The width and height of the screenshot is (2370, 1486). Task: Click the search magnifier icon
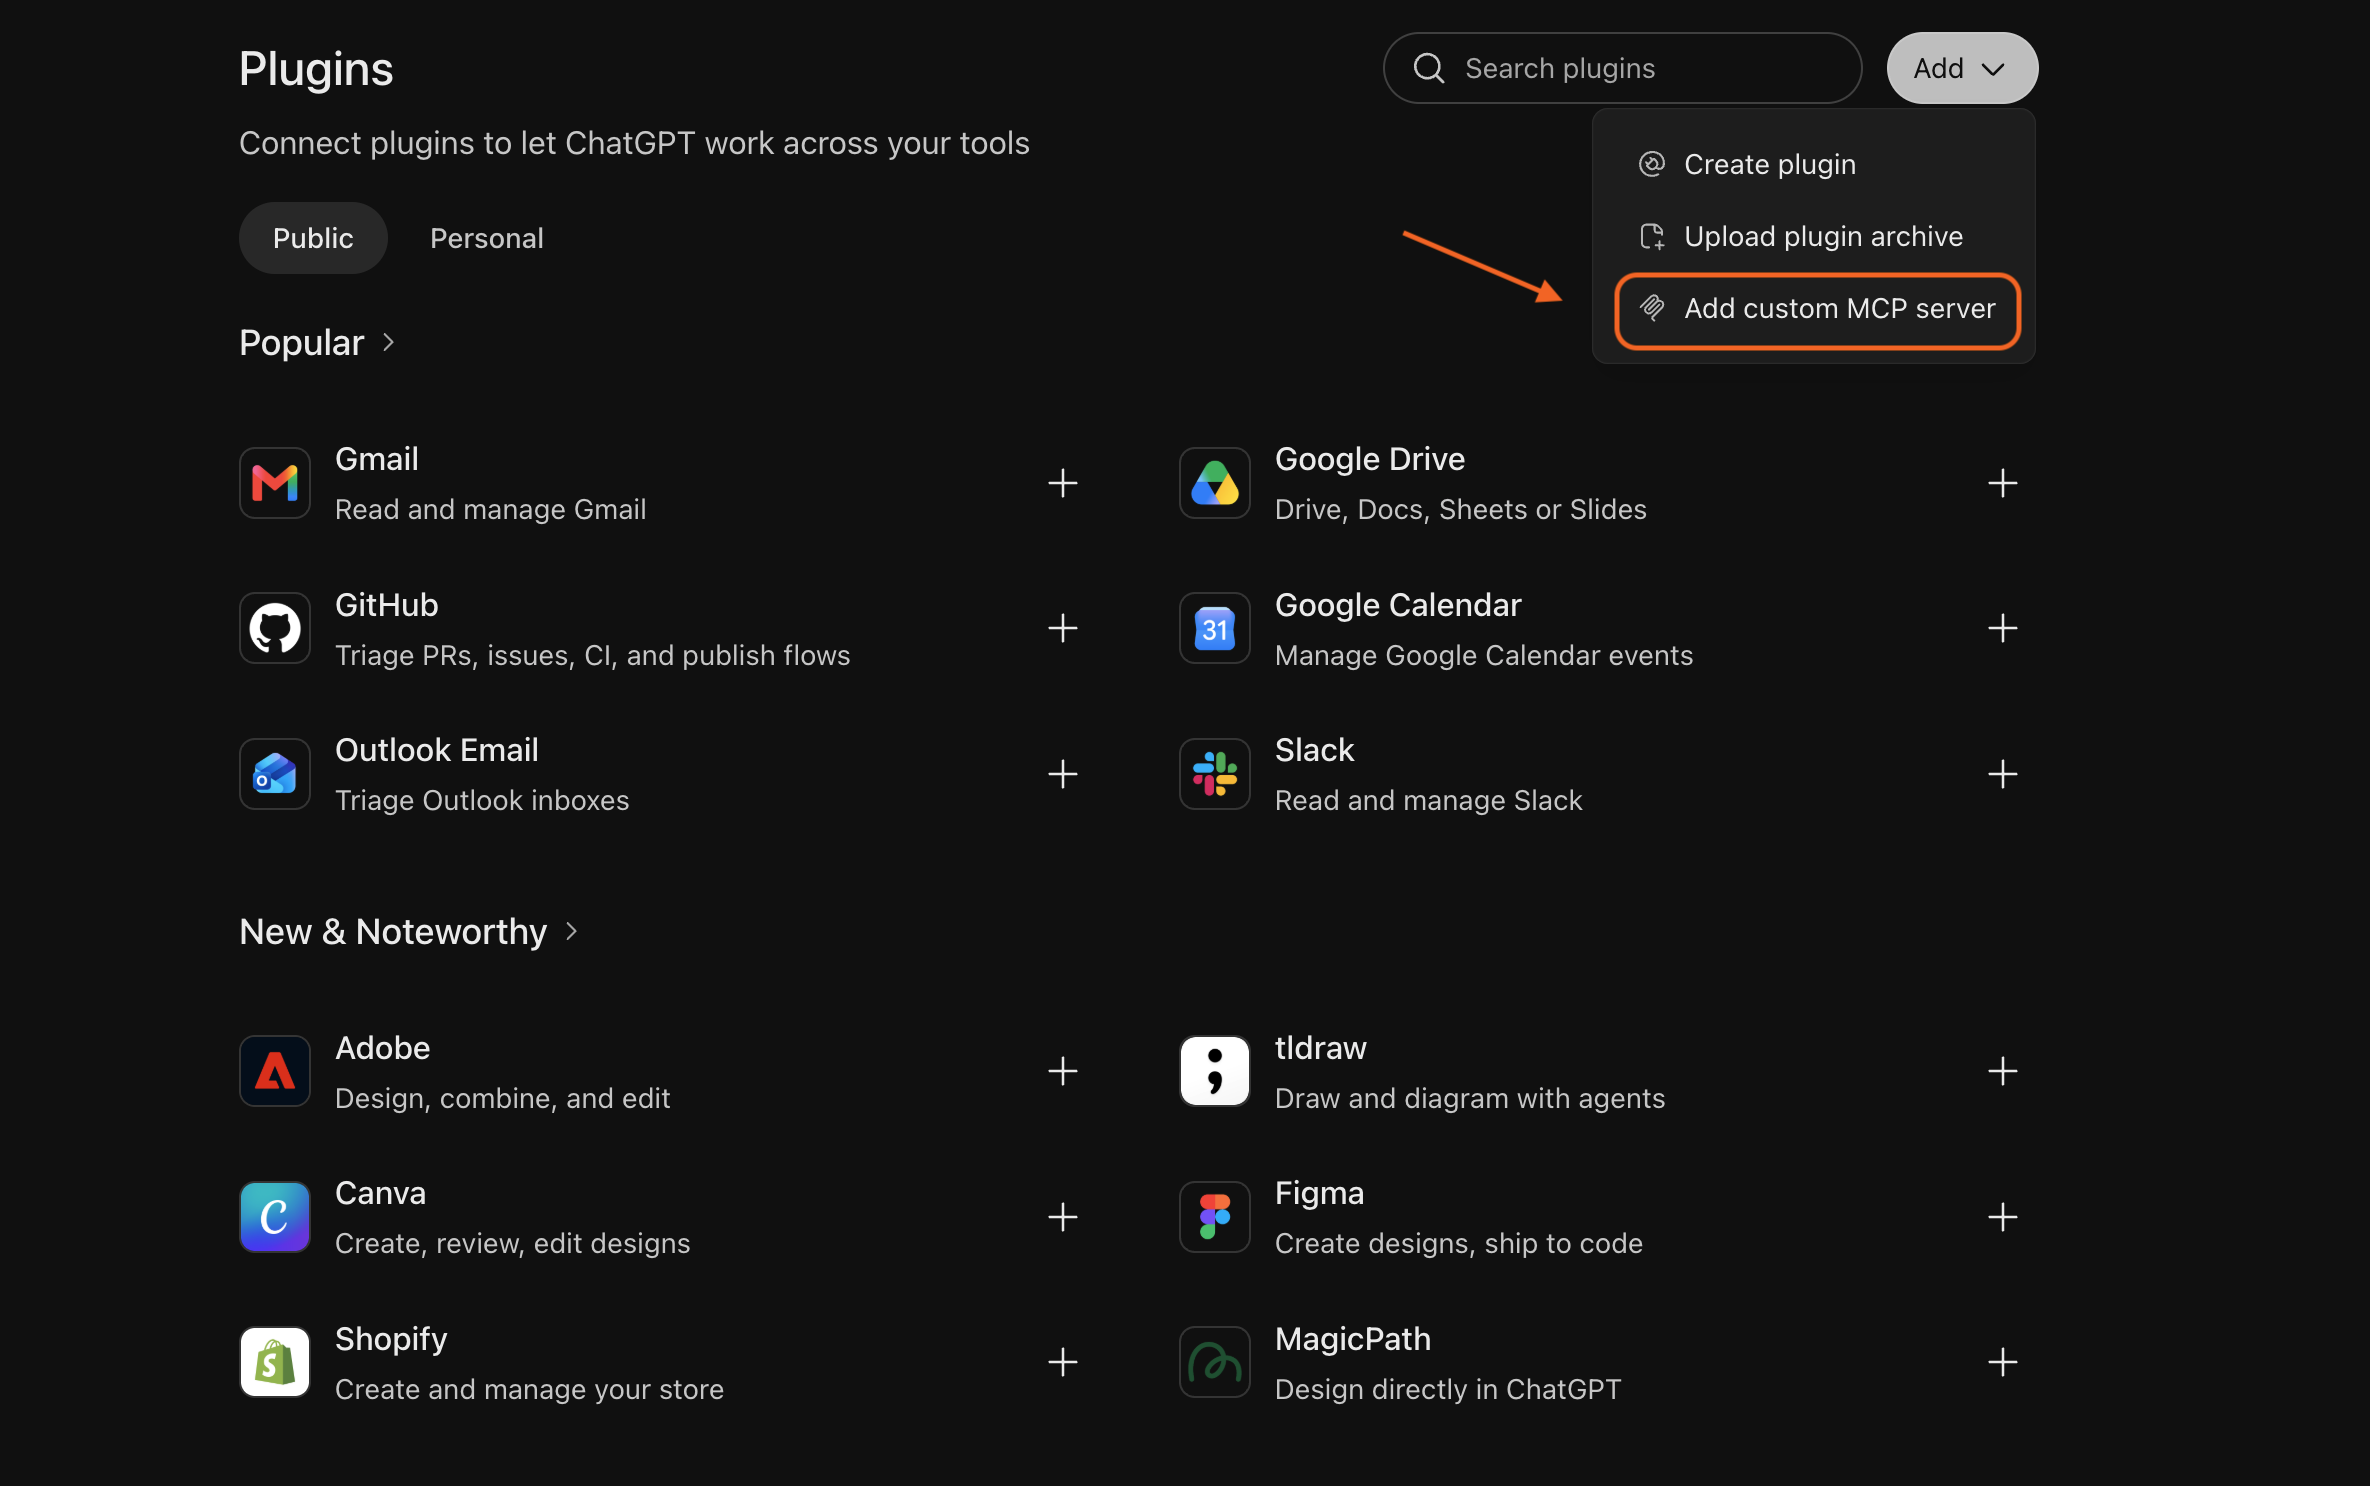(x=1429, y=68)
